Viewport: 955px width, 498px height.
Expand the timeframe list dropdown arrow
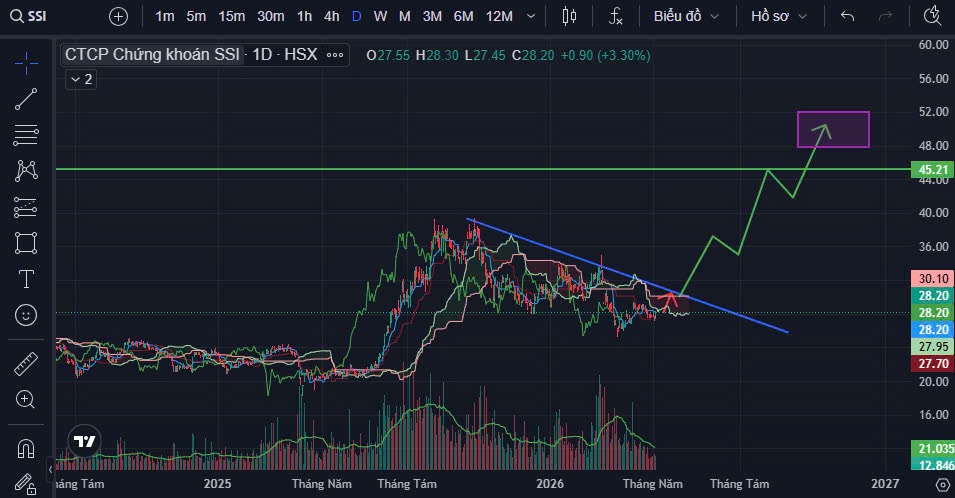click(530, 16)
